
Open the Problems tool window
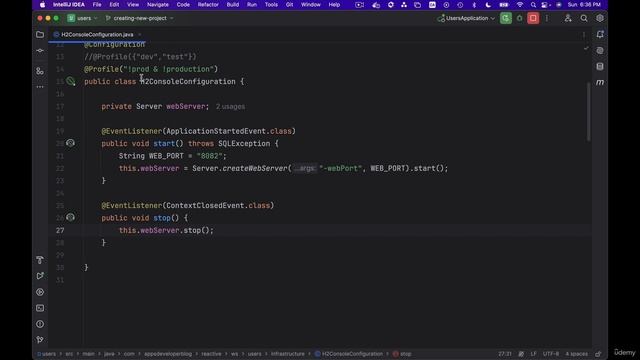[40, 324]
